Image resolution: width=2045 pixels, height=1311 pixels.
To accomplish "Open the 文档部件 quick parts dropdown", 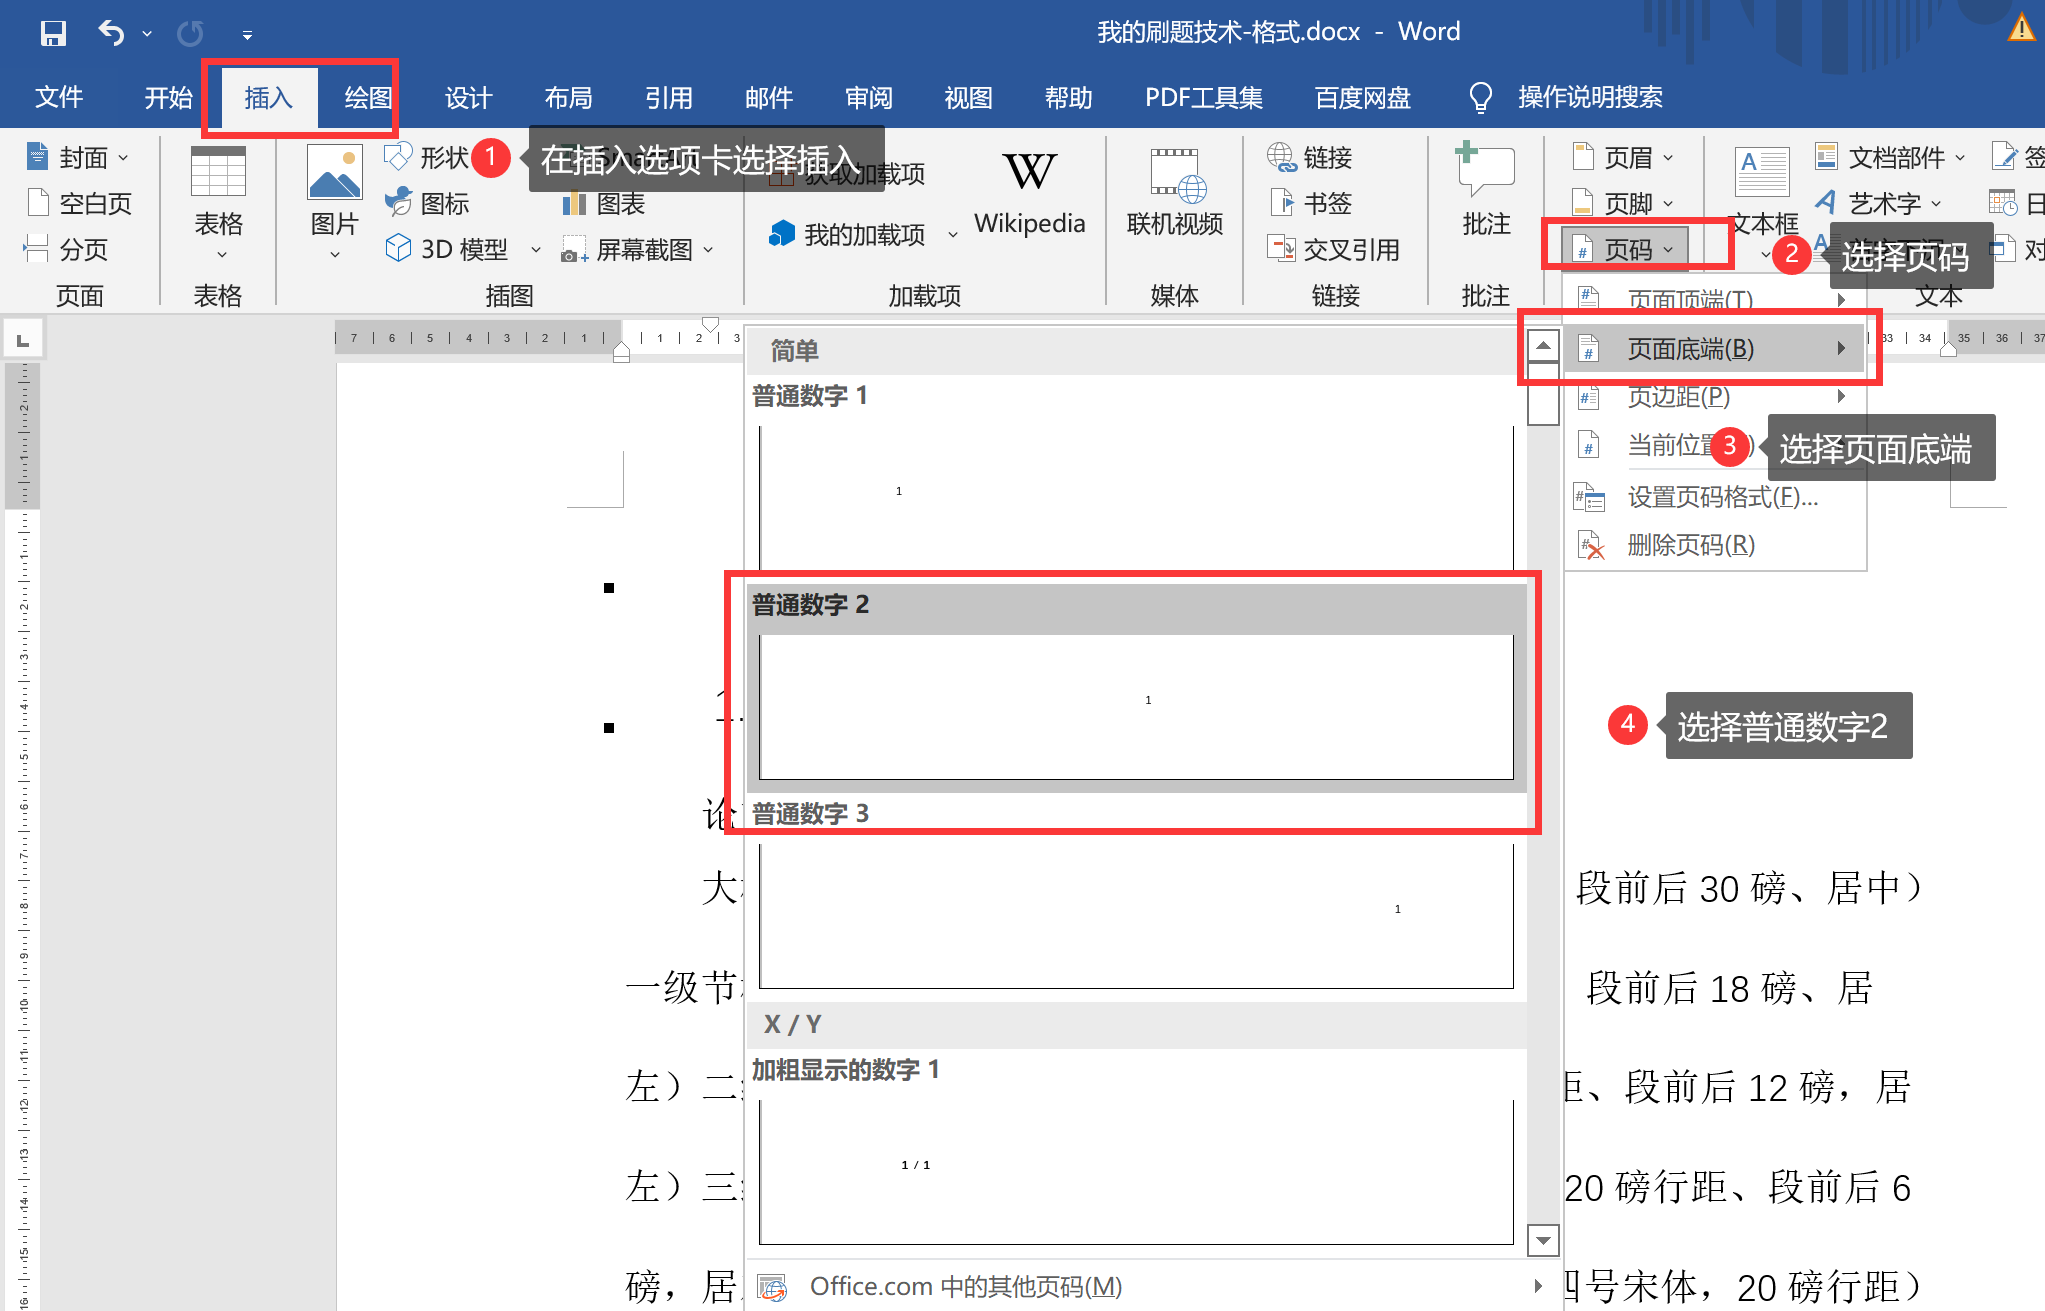I will [x=1891, y=158].
